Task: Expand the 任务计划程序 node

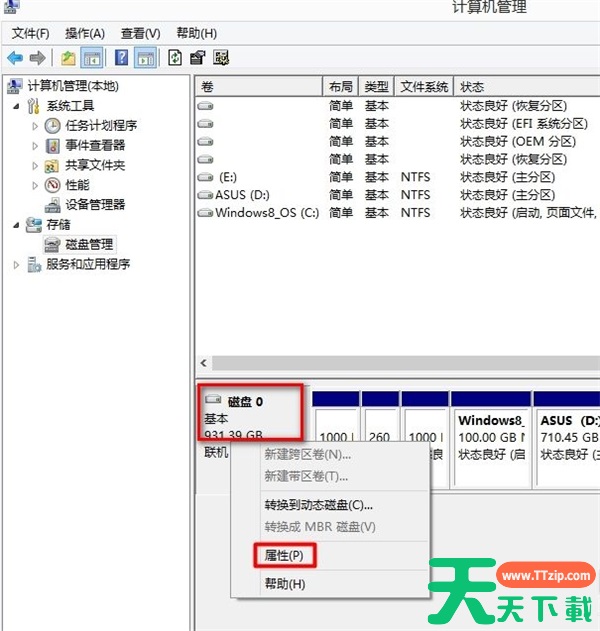Action: click(x=36, y=126)
